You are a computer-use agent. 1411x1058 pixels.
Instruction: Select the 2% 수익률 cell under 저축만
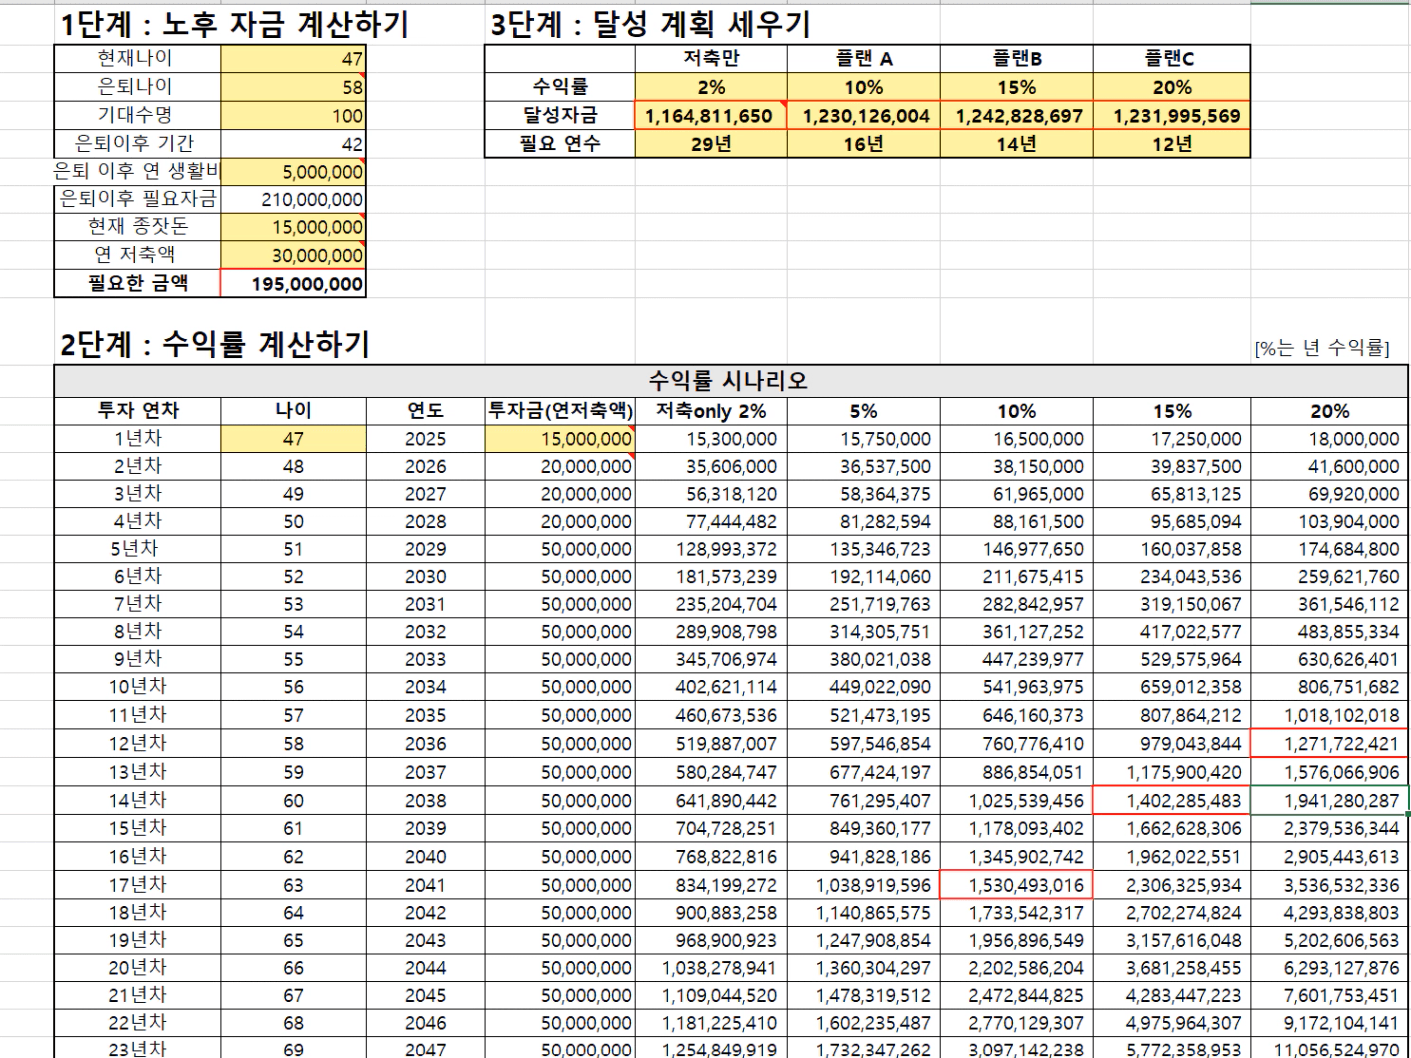(711, 87)
